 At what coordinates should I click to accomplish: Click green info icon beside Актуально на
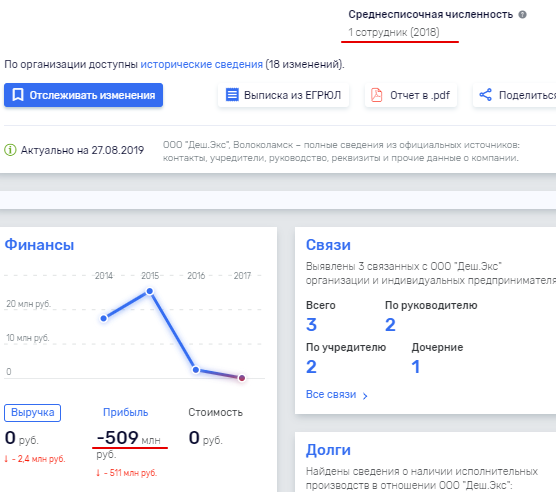click(x=10, y=150)
